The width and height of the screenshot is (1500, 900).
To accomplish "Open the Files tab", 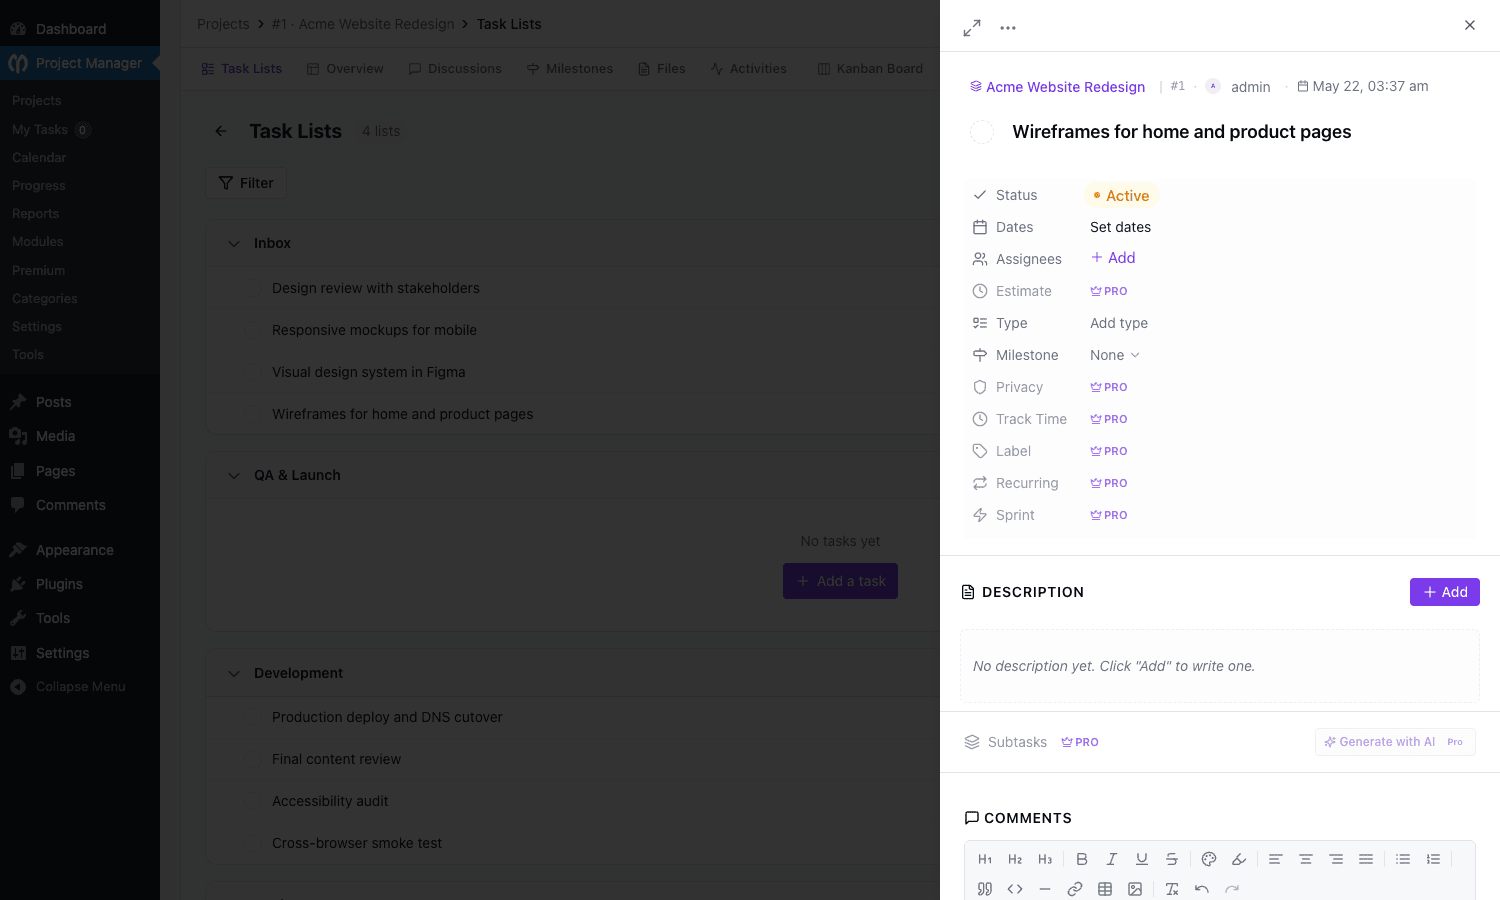I will (x=662, y=69).
